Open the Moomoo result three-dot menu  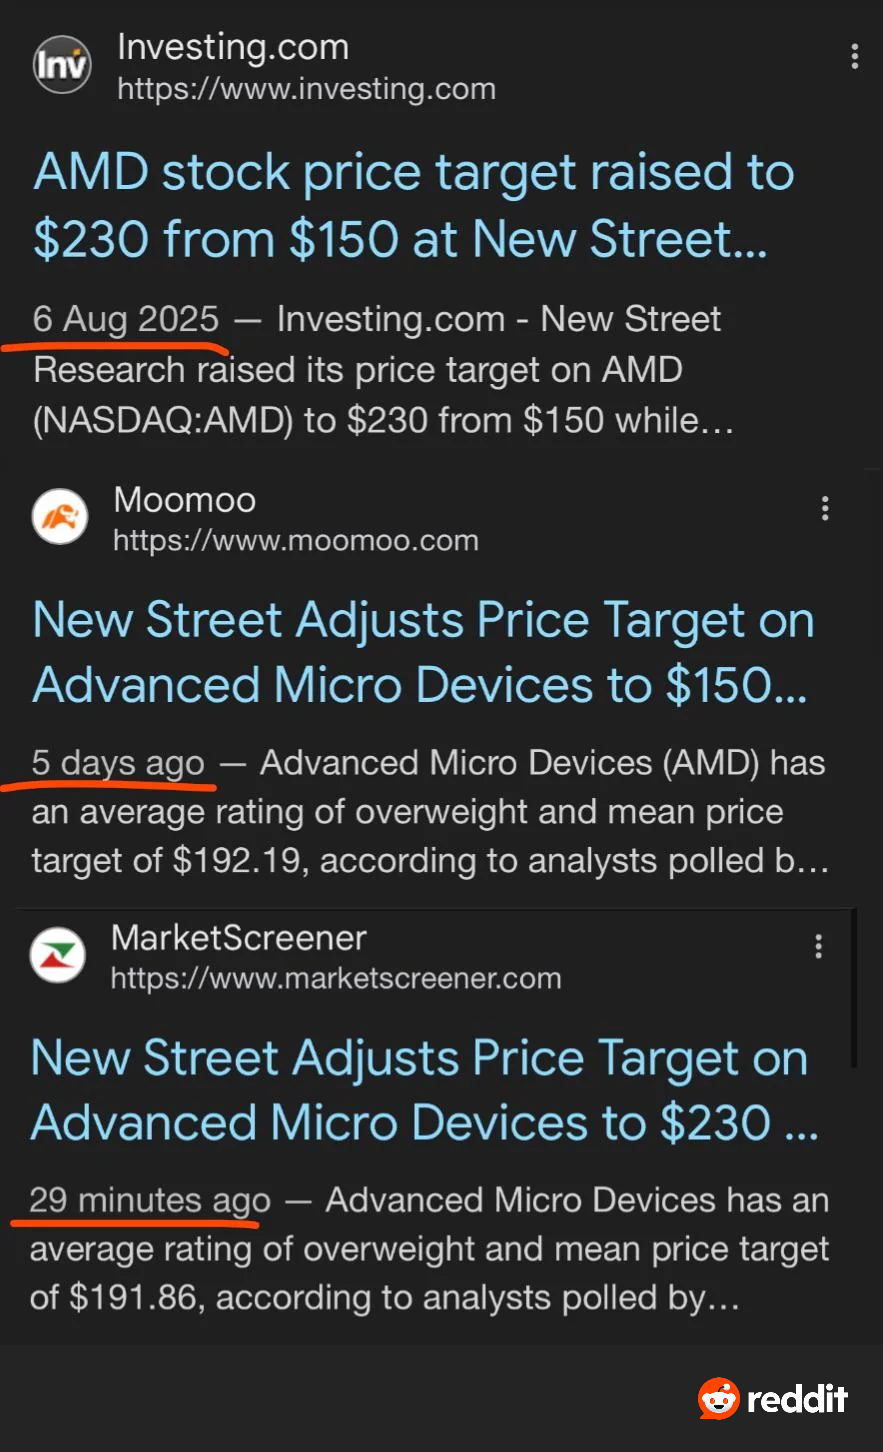tap(824, 509)
